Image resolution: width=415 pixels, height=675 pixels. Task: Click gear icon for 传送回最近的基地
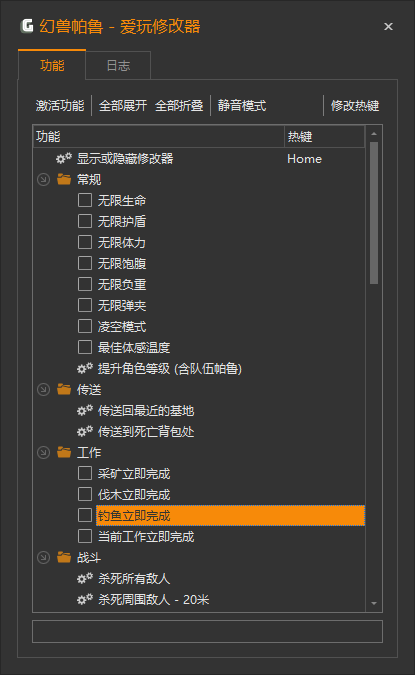point(85,411)
